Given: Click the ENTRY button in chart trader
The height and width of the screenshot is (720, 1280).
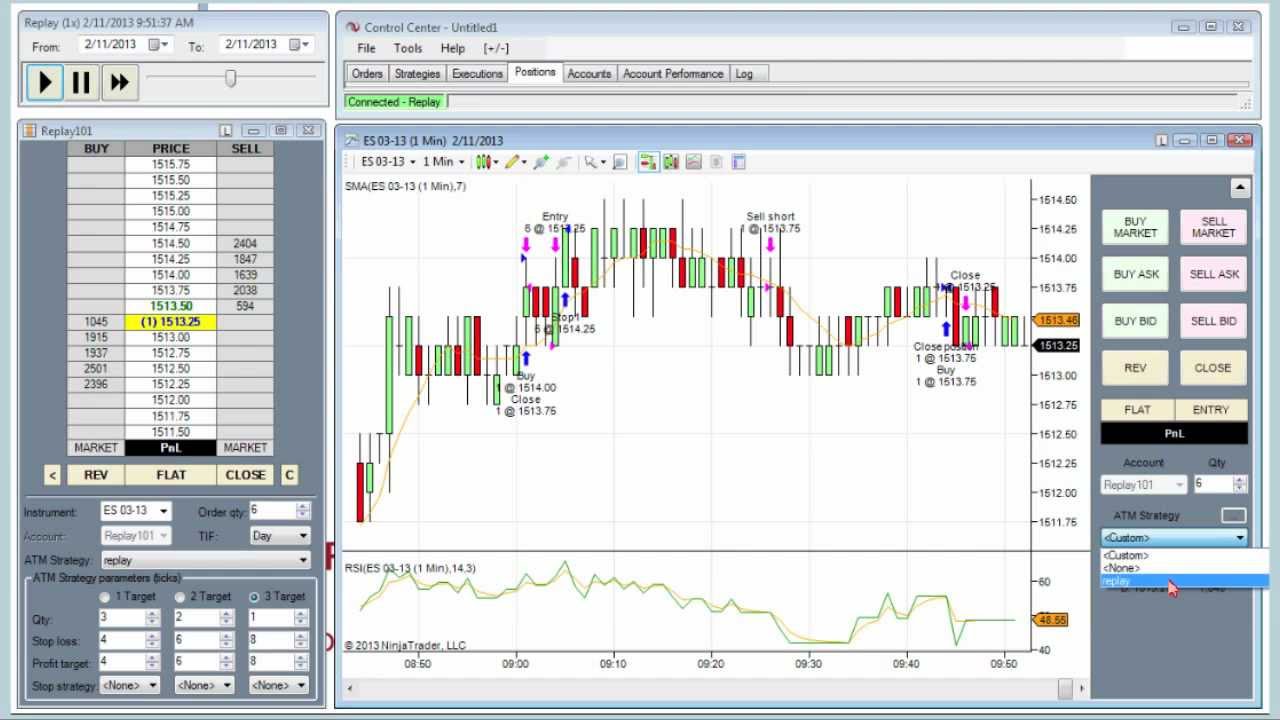Looking at the screenshot, I should [x=1211, y=410].
